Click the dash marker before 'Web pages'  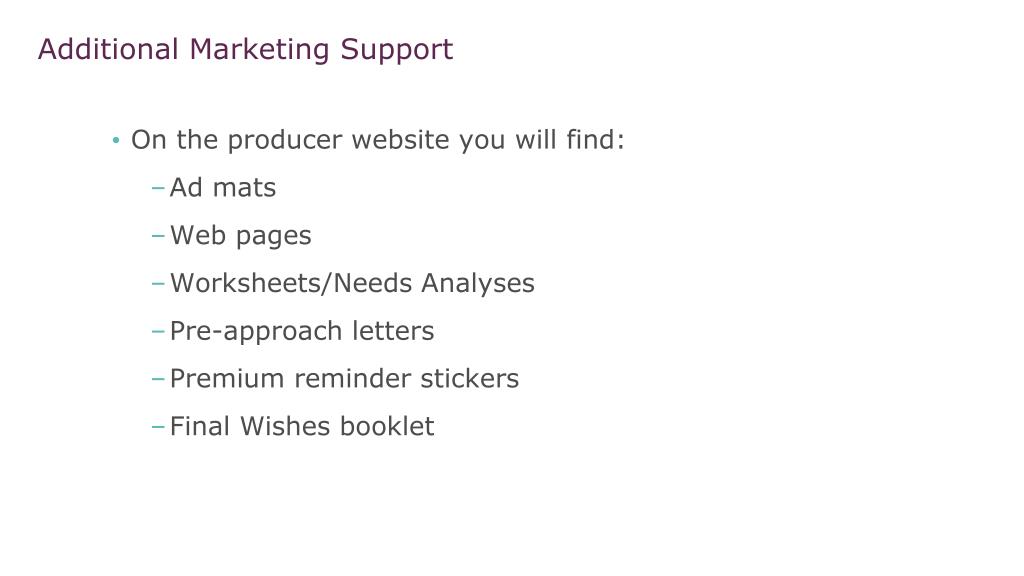click(x=157, y=236)
